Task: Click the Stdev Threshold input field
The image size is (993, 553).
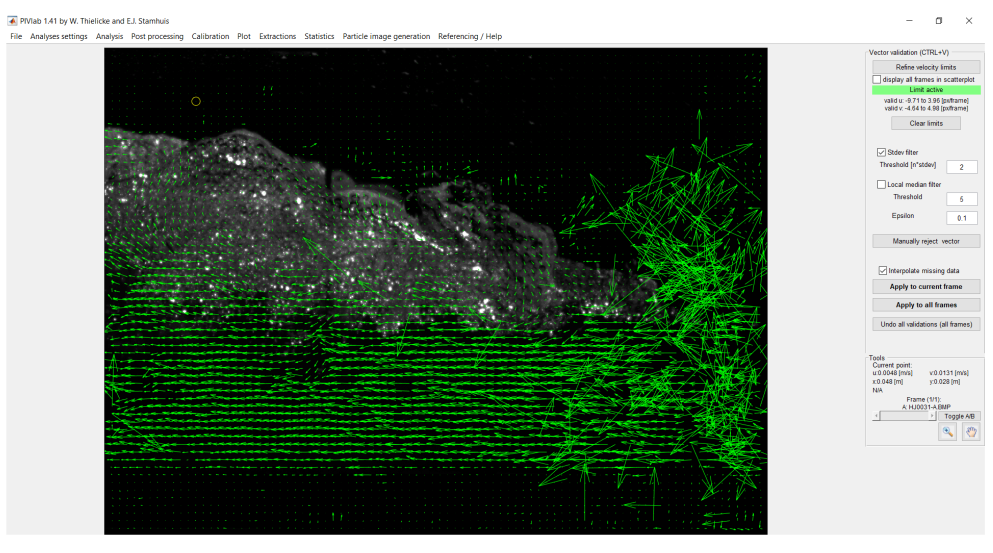Action: click(x=961, y=167)
